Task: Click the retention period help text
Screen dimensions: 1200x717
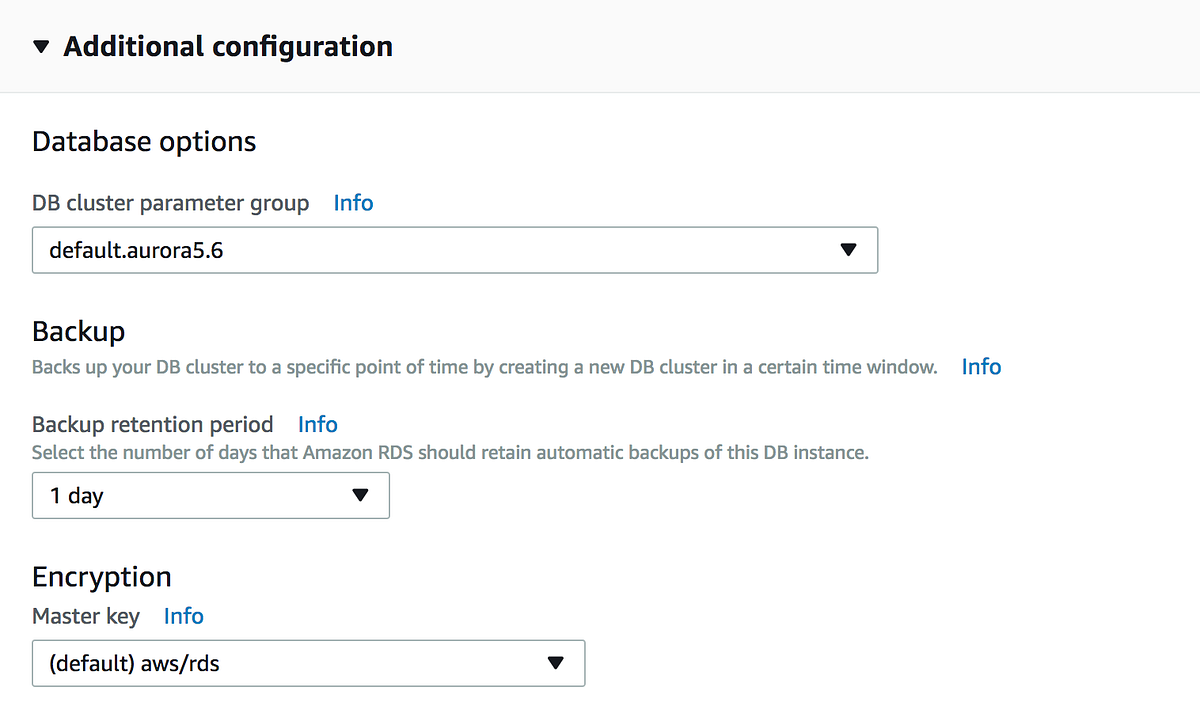Action: click(450, 452)
